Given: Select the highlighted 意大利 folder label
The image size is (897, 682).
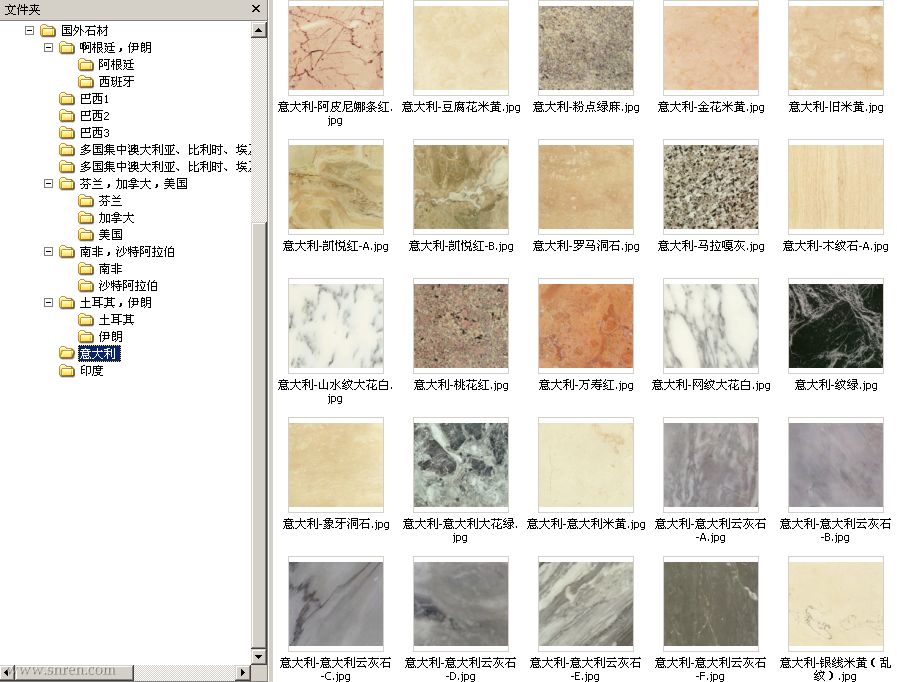Looking at the screenshot, I should pyautogui.click(x=99, y=354).
